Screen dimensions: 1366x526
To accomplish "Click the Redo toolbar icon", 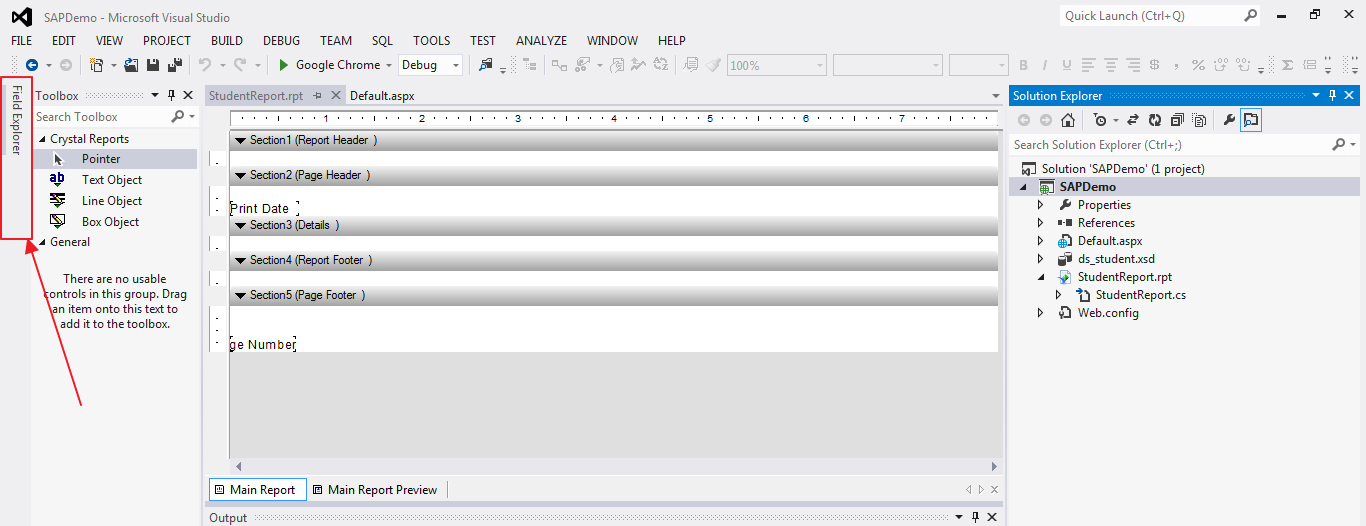I will click(x=240, y=65).
